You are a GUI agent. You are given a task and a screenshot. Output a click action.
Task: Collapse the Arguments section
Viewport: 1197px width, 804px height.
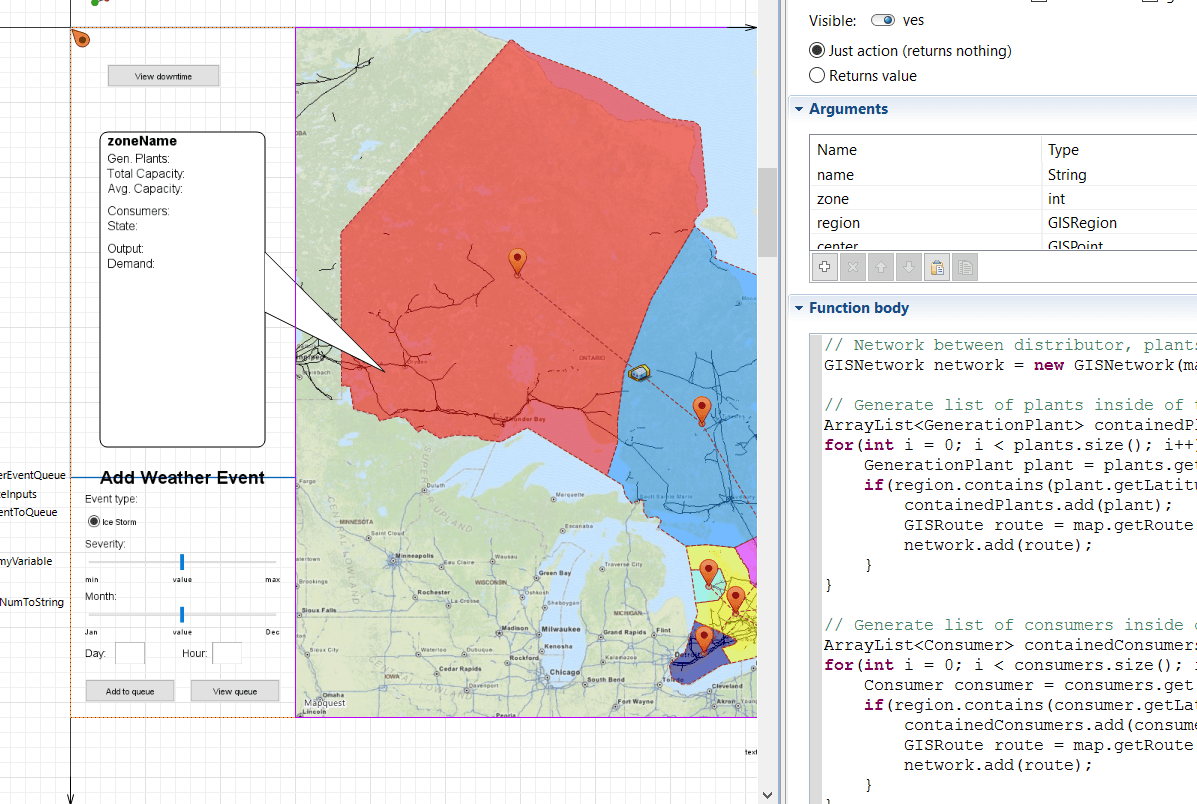(x=798, y=109)
